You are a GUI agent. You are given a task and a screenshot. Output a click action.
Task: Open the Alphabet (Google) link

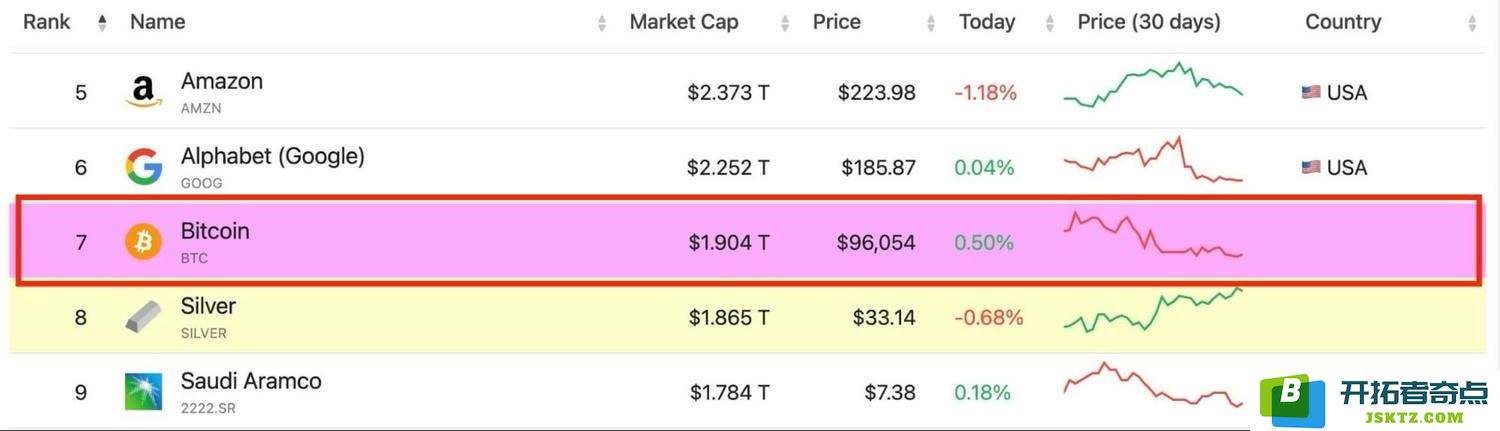point(273,156)
